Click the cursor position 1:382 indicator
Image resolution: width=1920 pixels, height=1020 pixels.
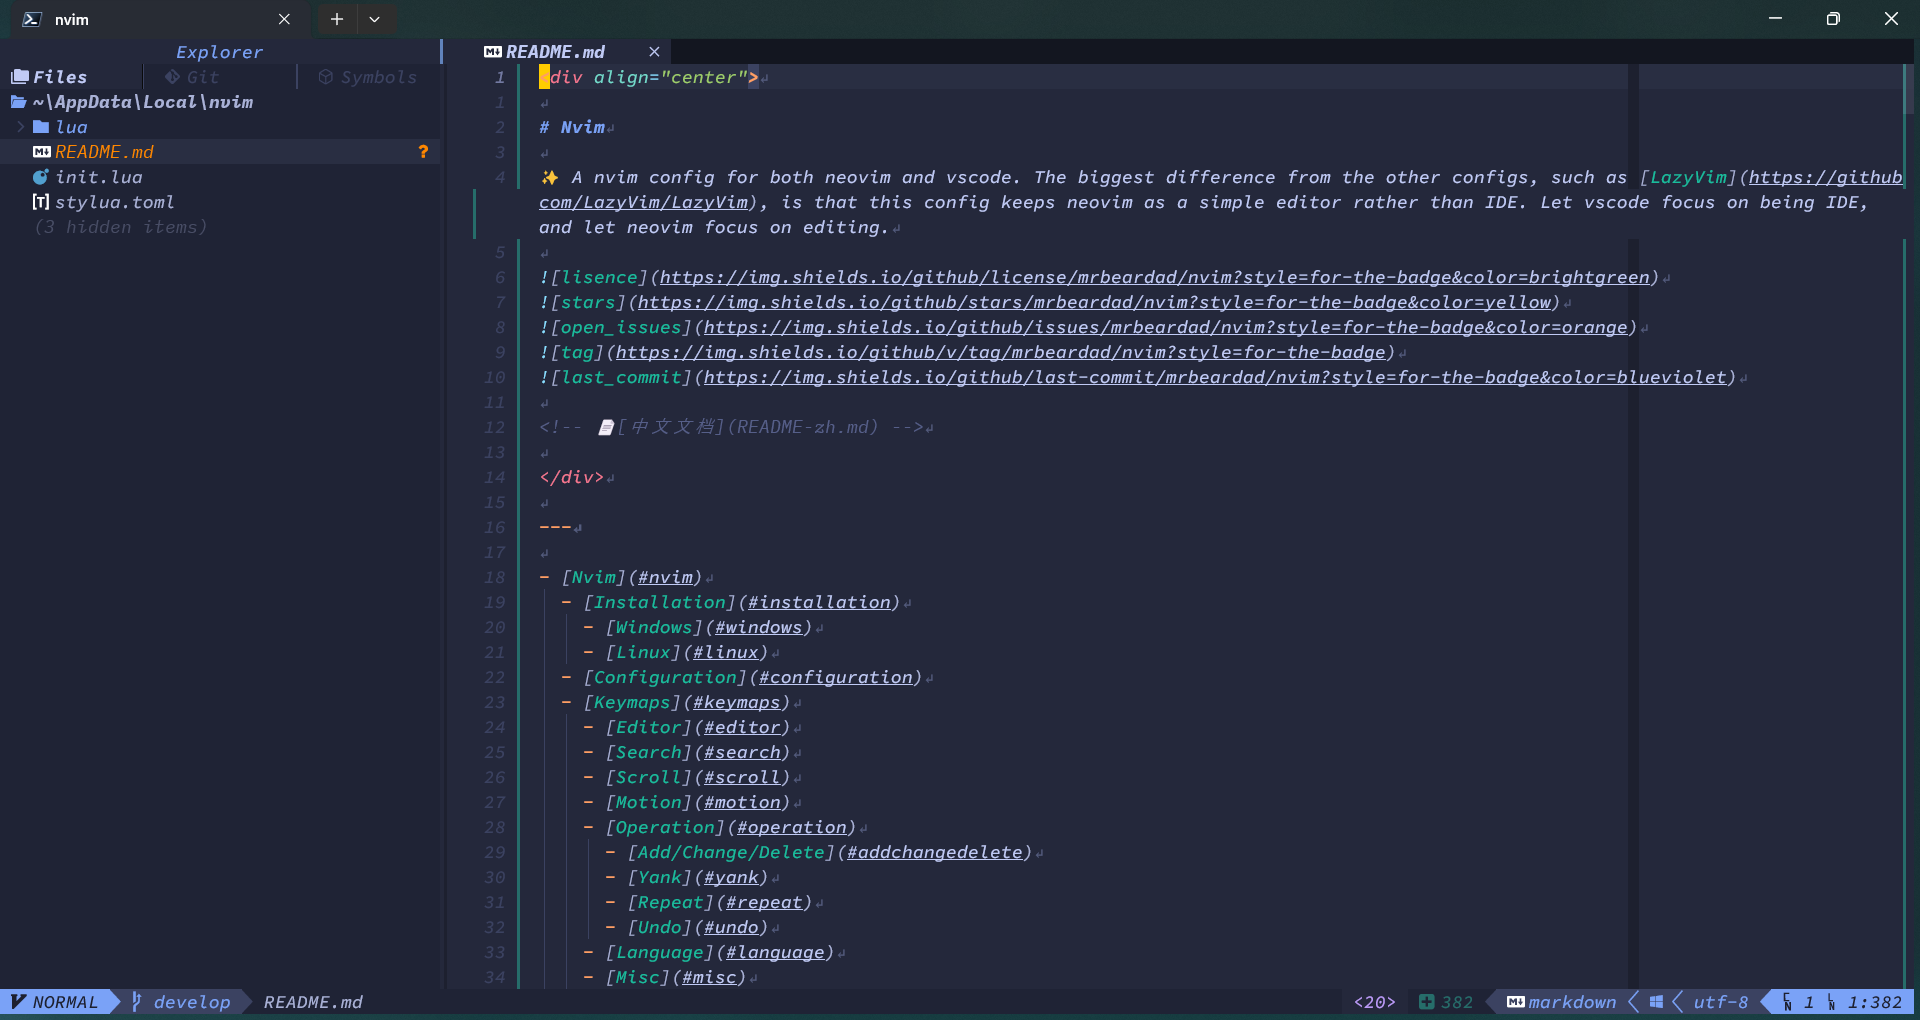pyautogui.click(x=1874, y=1002)
